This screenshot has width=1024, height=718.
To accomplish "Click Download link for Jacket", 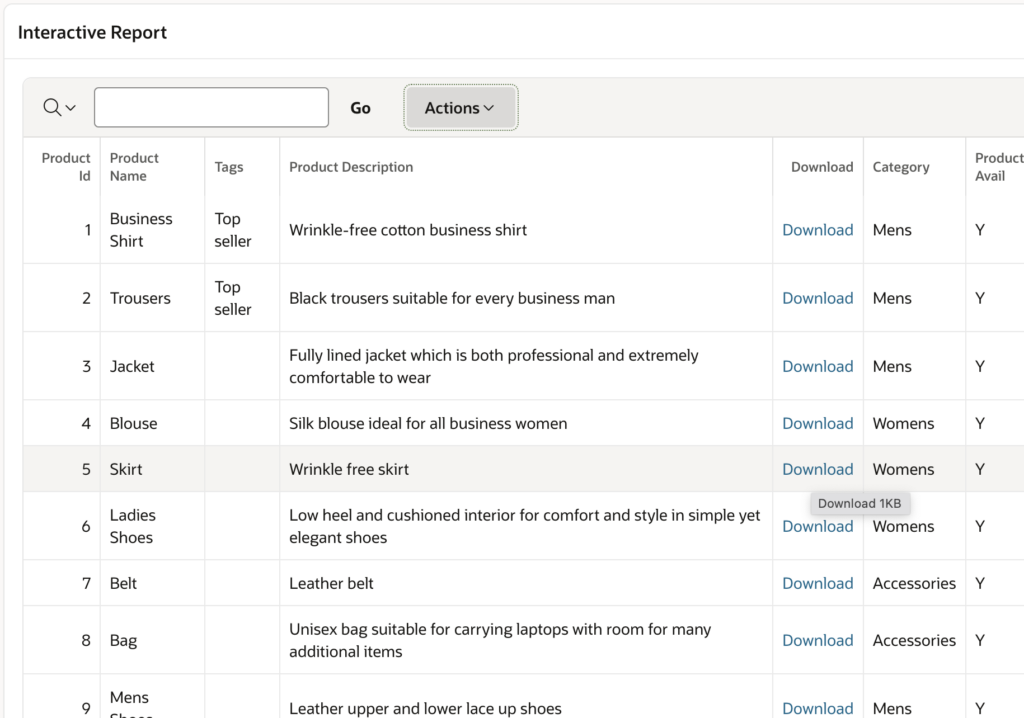I will pyautogui.click(x=817, y=366).
